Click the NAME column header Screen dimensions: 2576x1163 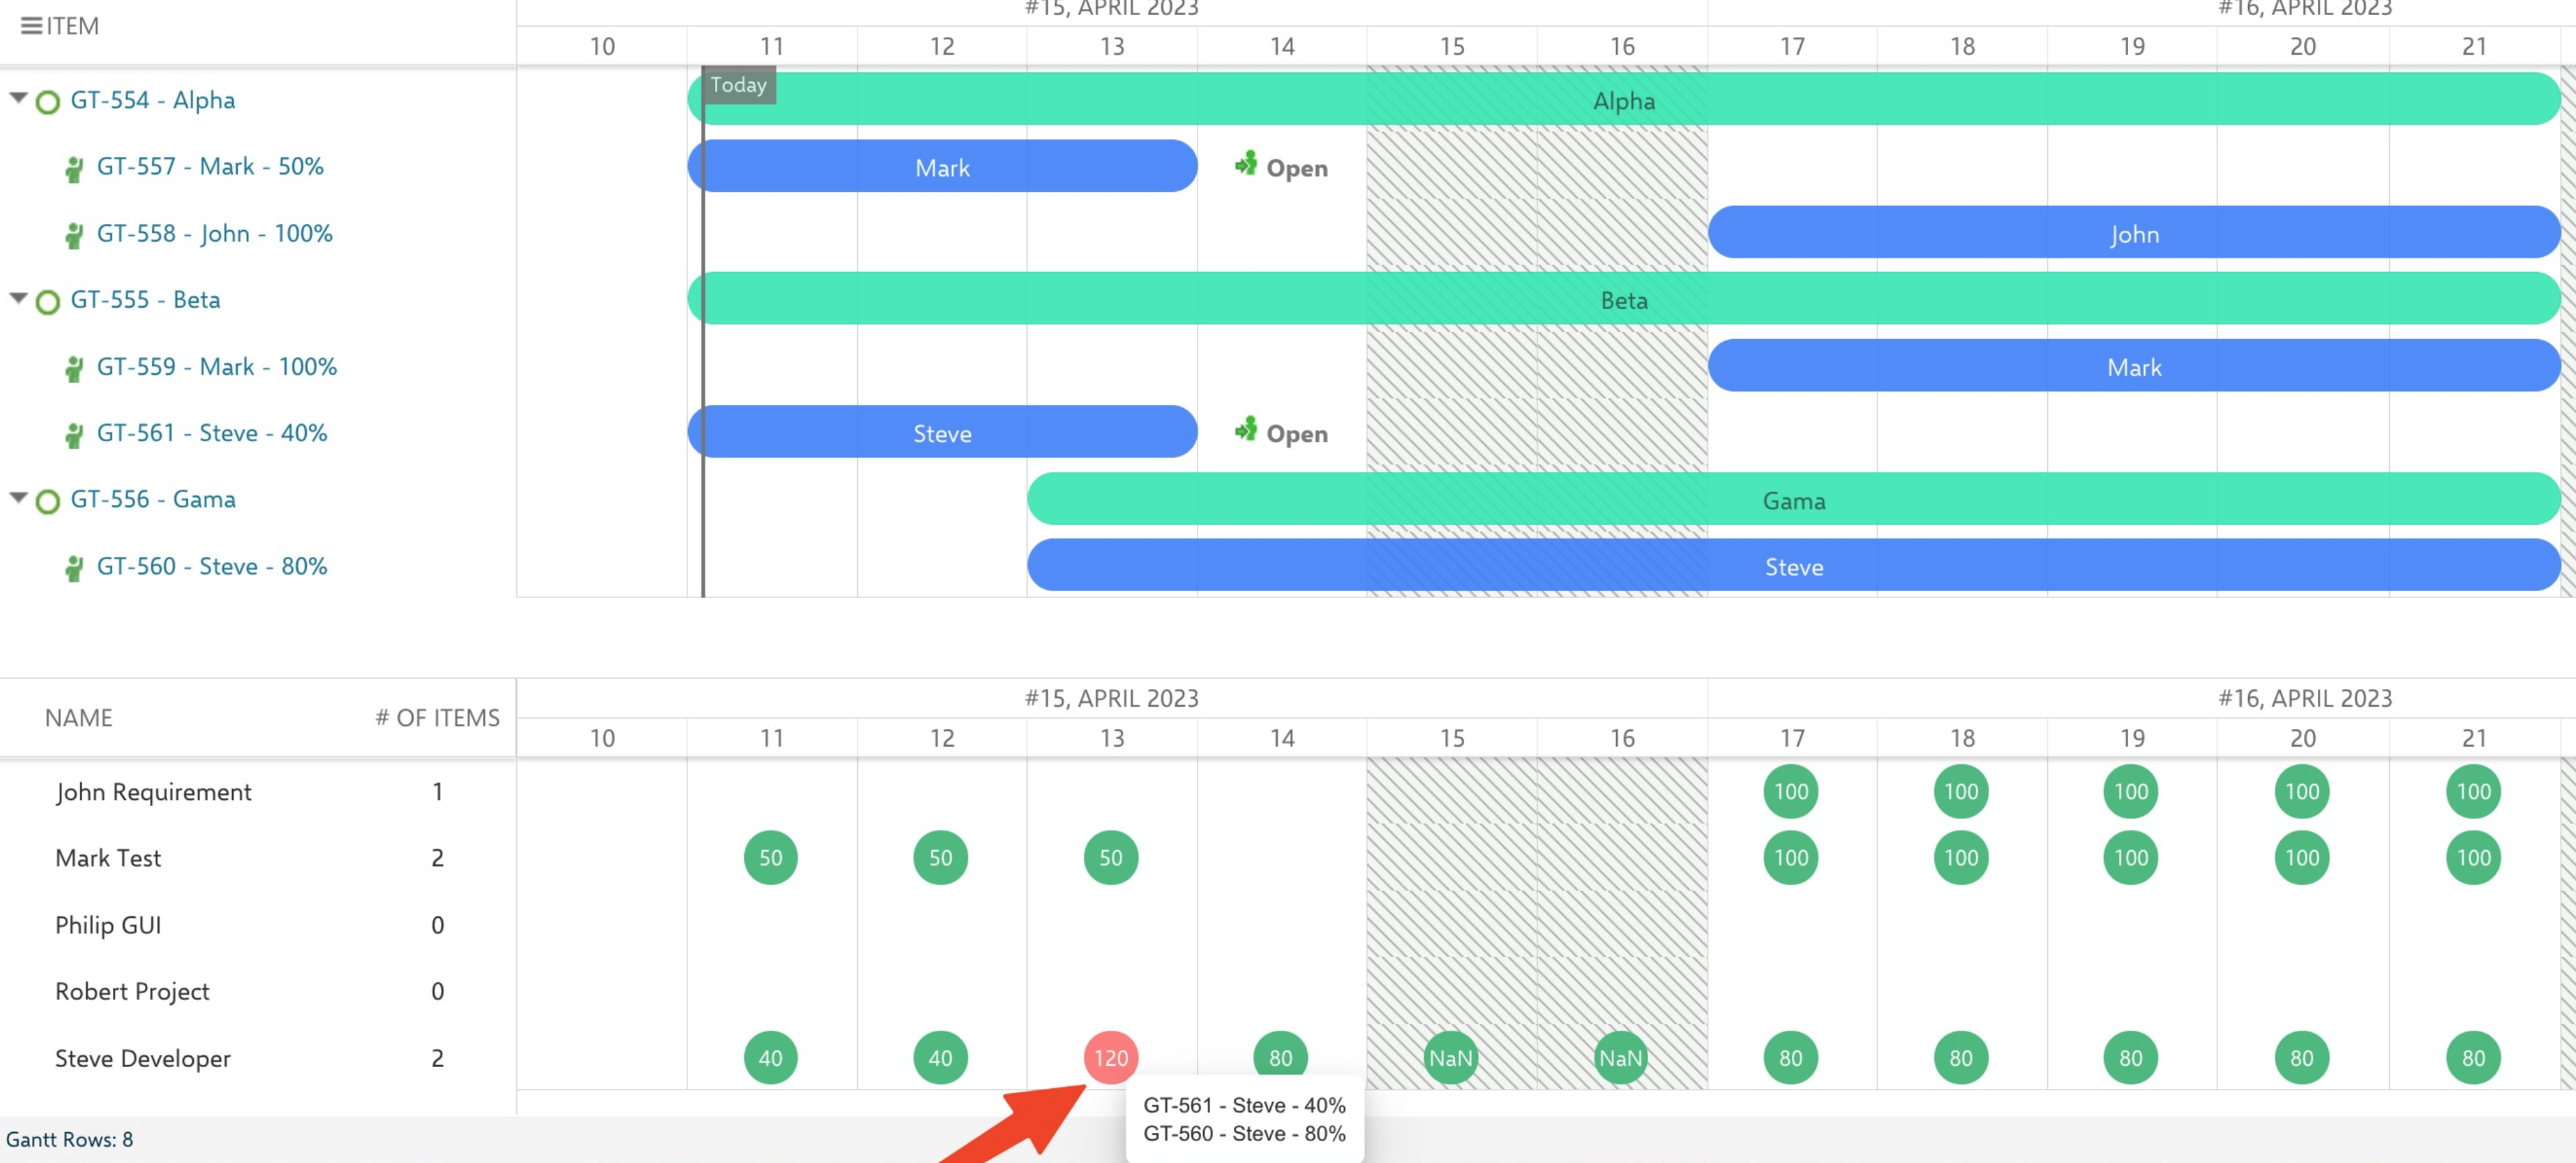[x=79, y=718]
